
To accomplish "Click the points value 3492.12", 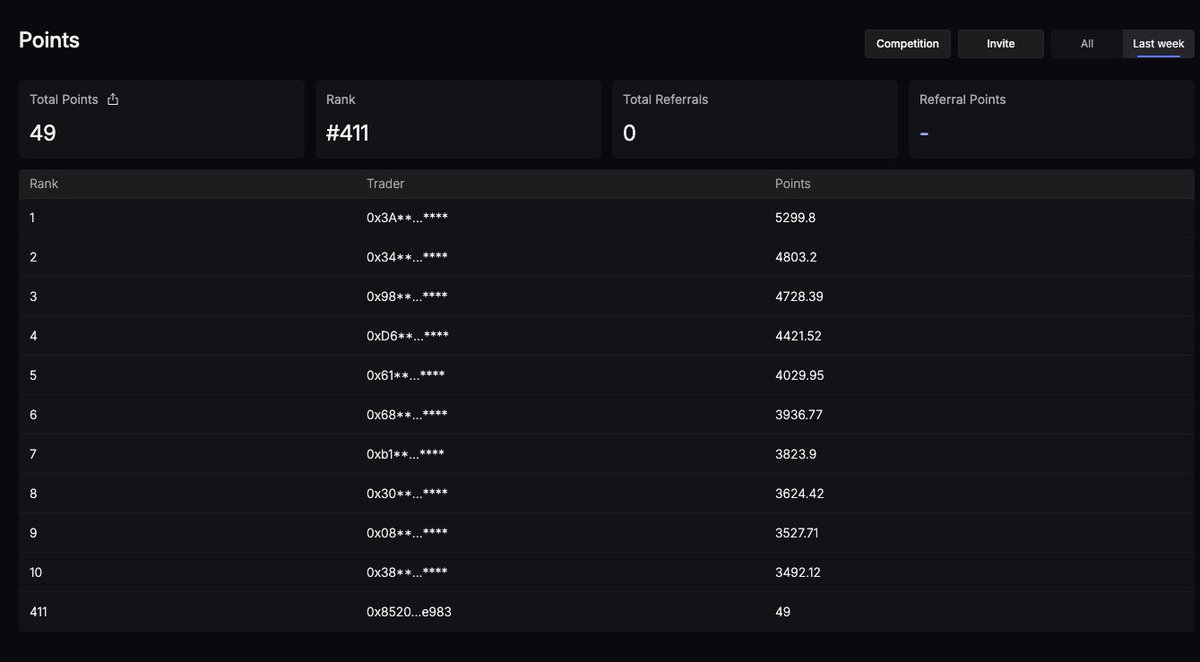I will point(798,573).
